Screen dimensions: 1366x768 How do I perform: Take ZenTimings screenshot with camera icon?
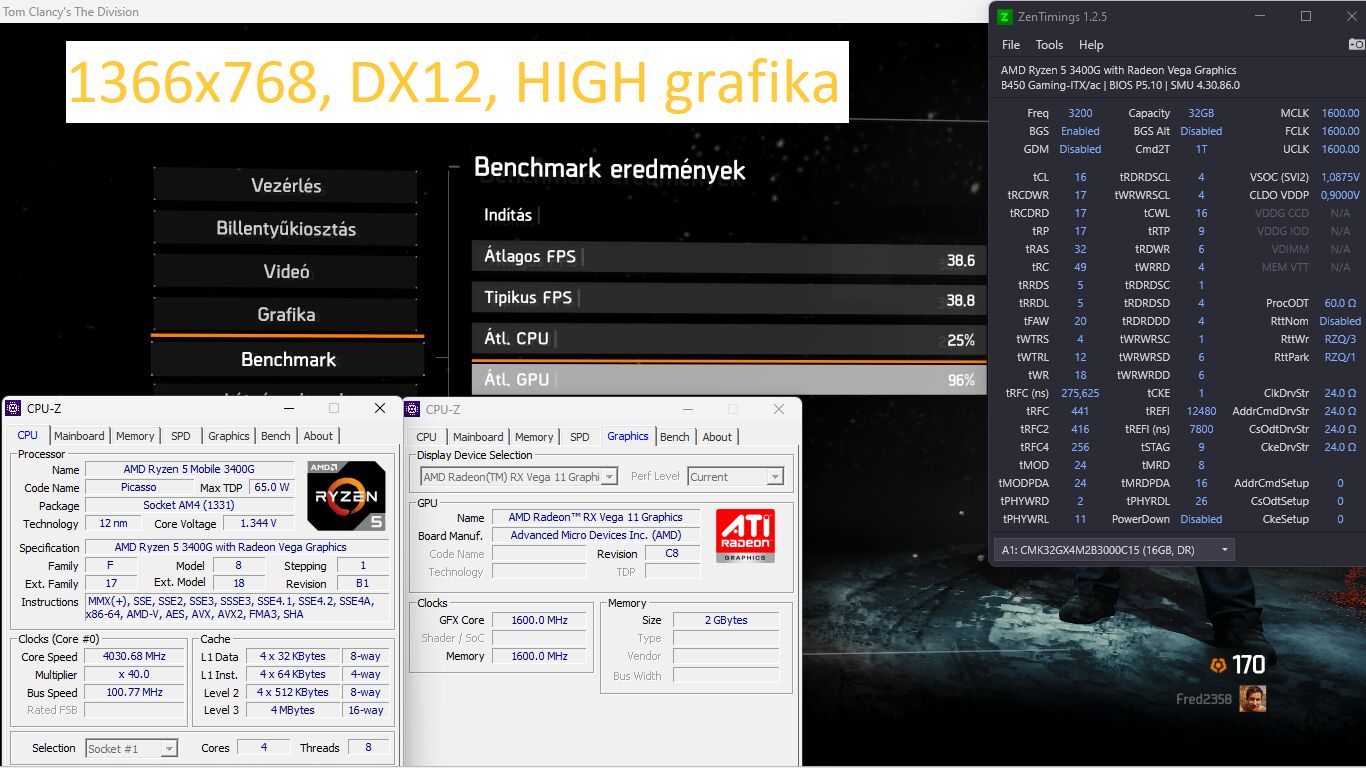[1356, 44]
